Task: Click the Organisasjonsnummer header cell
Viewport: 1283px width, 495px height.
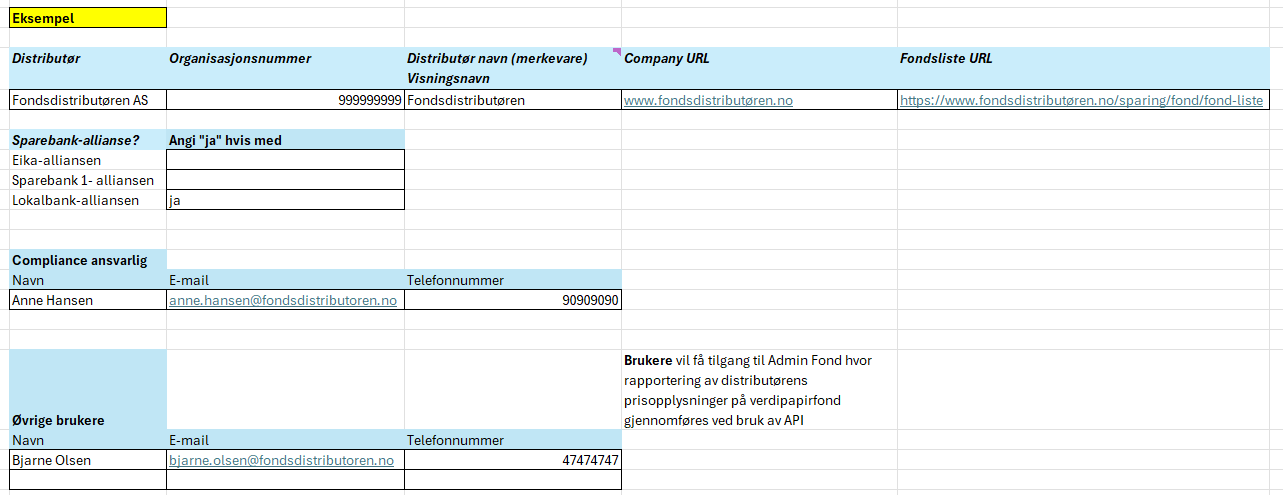Action: tap(286, 68)
